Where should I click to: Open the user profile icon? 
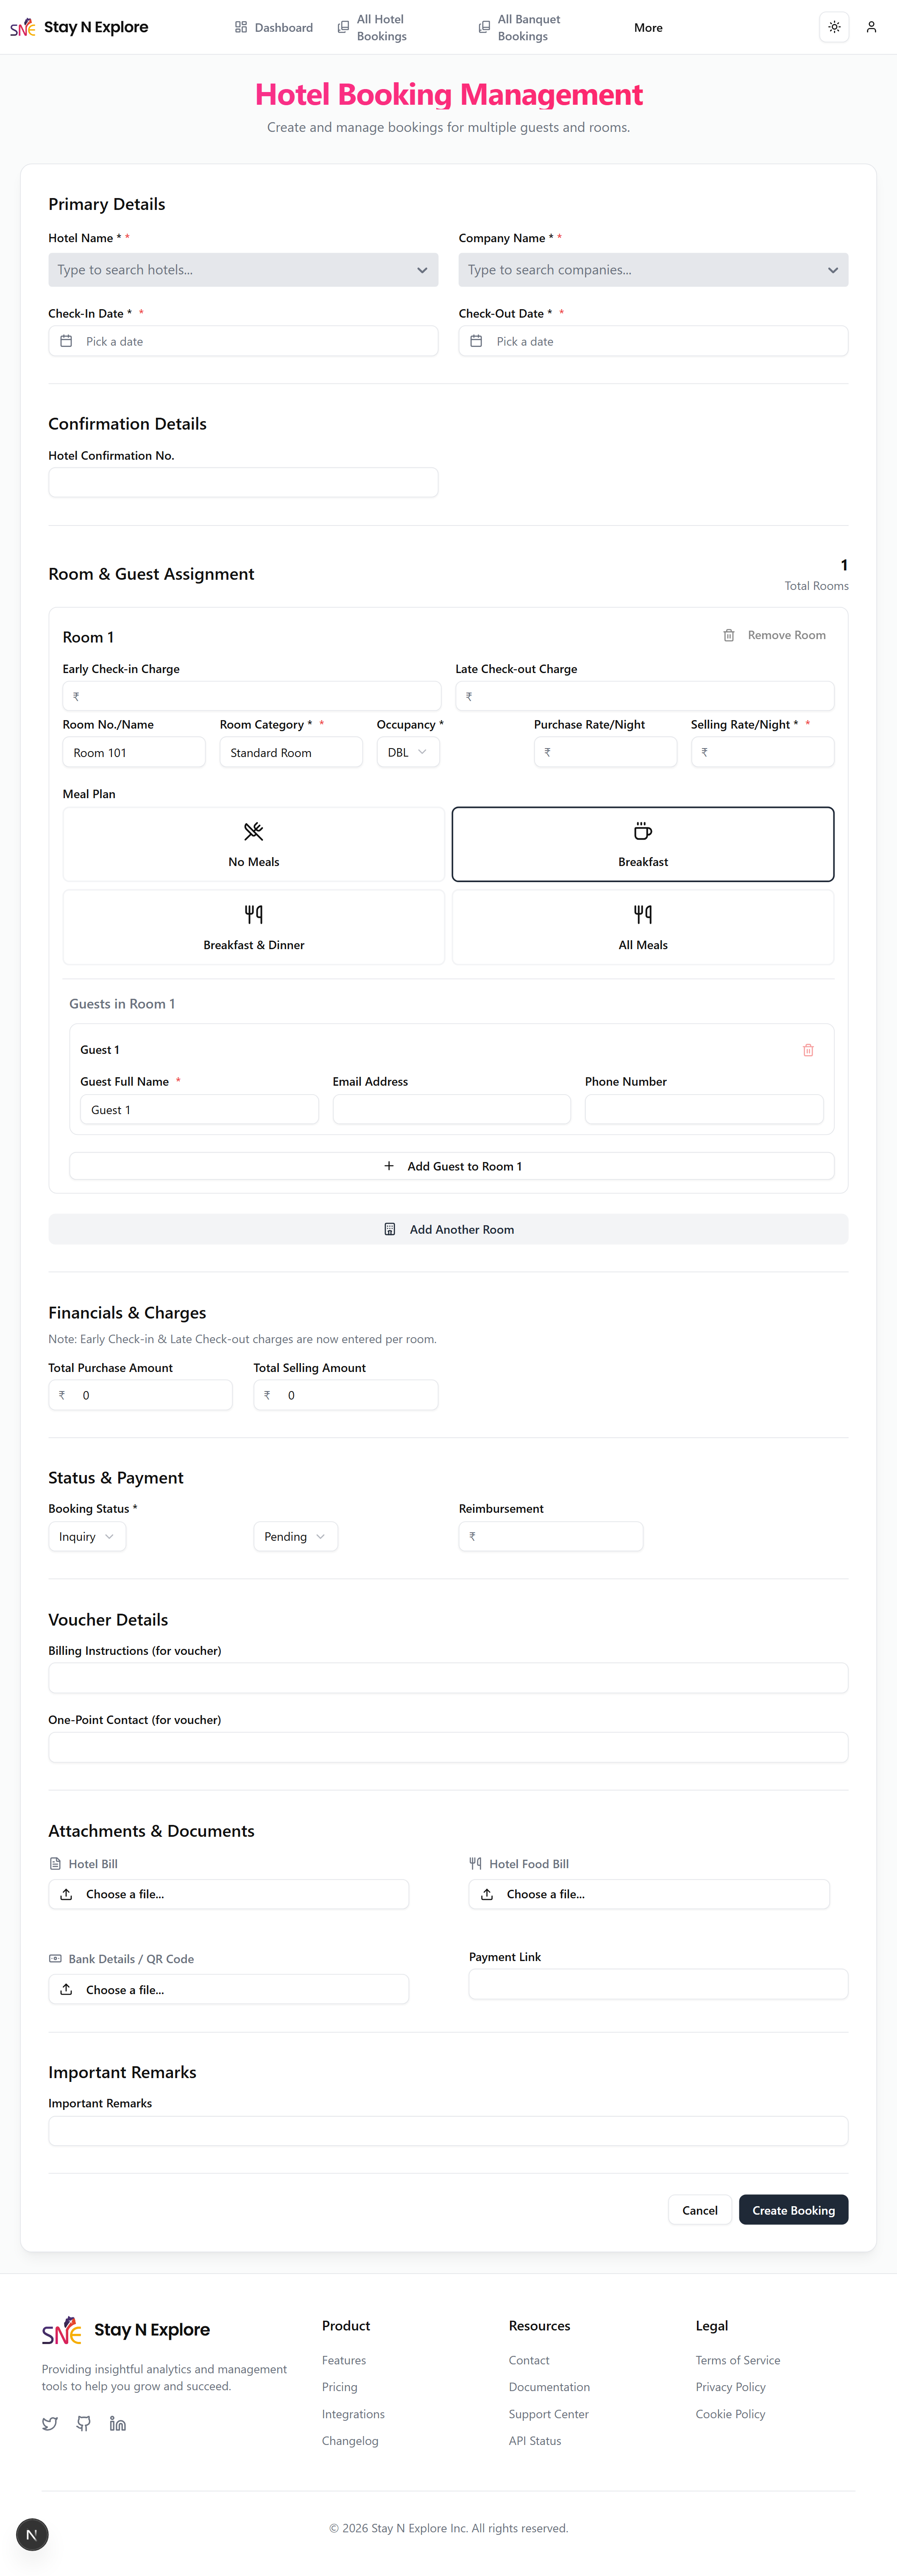(x=871, y=27)
